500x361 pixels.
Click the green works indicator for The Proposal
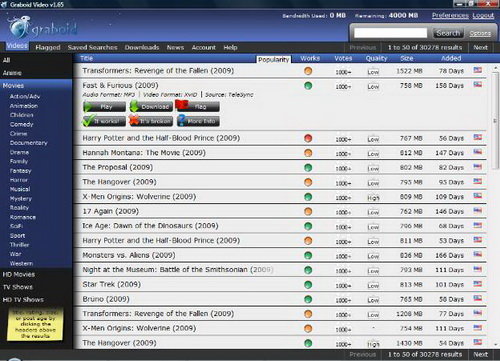click(308, 167)
